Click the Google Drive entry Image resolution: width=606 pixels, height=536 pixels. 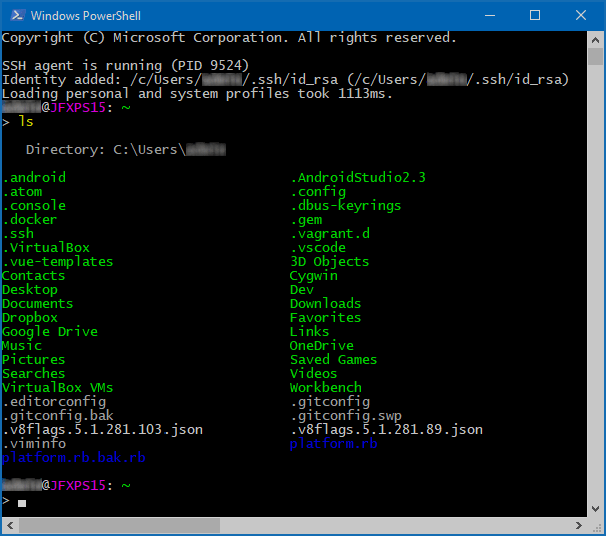coord(50,332)
